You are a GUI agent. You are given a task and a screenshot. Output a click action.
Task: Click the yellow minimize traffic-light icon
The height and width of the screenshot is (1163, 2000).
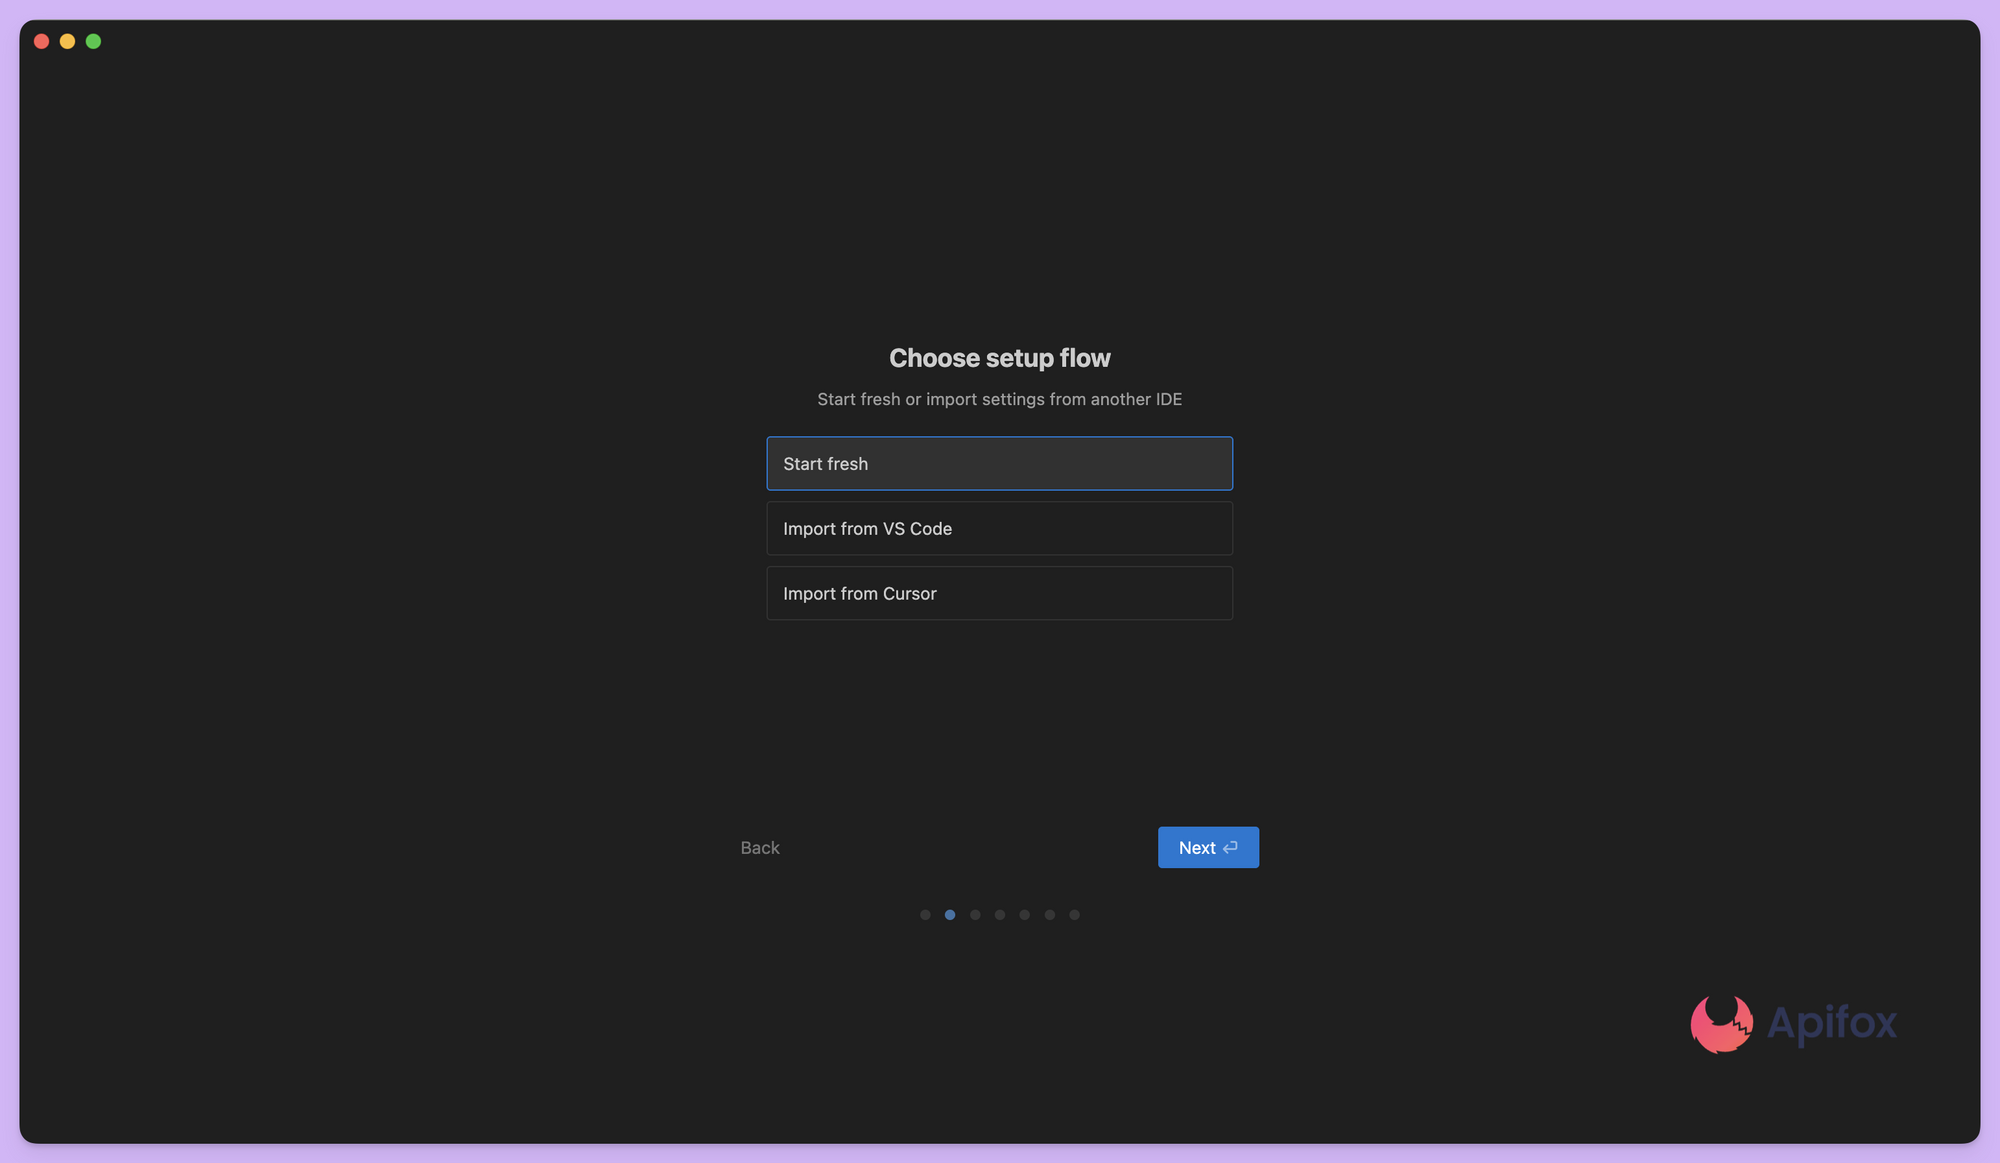[x=67, y=41]
